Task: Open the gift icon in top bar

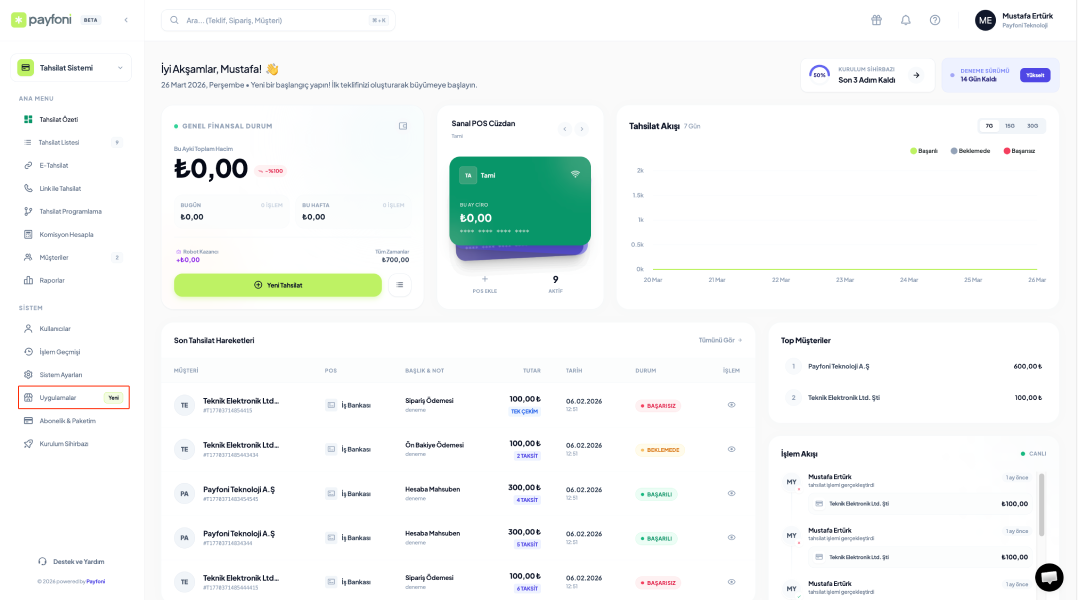Action: point(876,20)
